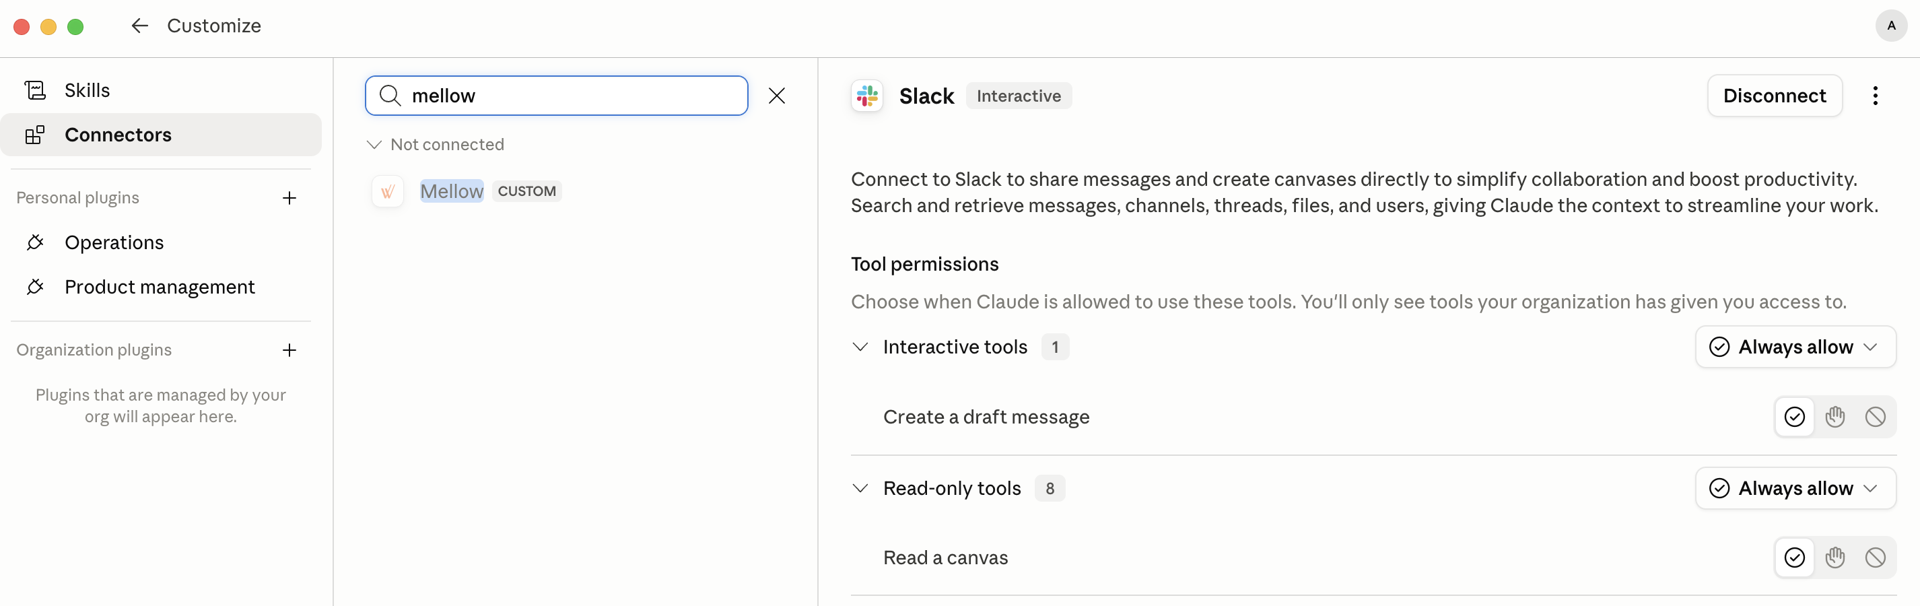Click the Organization plugins heading
The width and height of the screenshot is (1920, 606).
tap(94, 350)
